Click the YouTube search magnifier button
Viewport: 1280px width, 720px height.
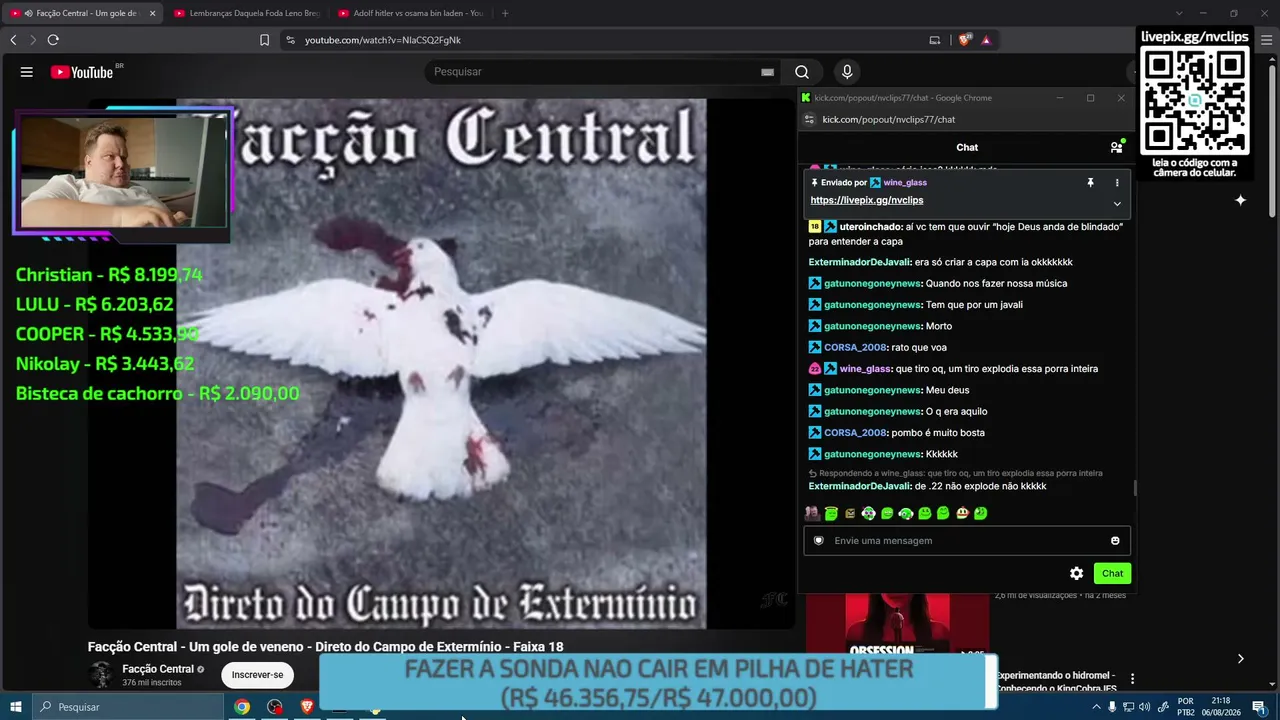coord(802,72)
